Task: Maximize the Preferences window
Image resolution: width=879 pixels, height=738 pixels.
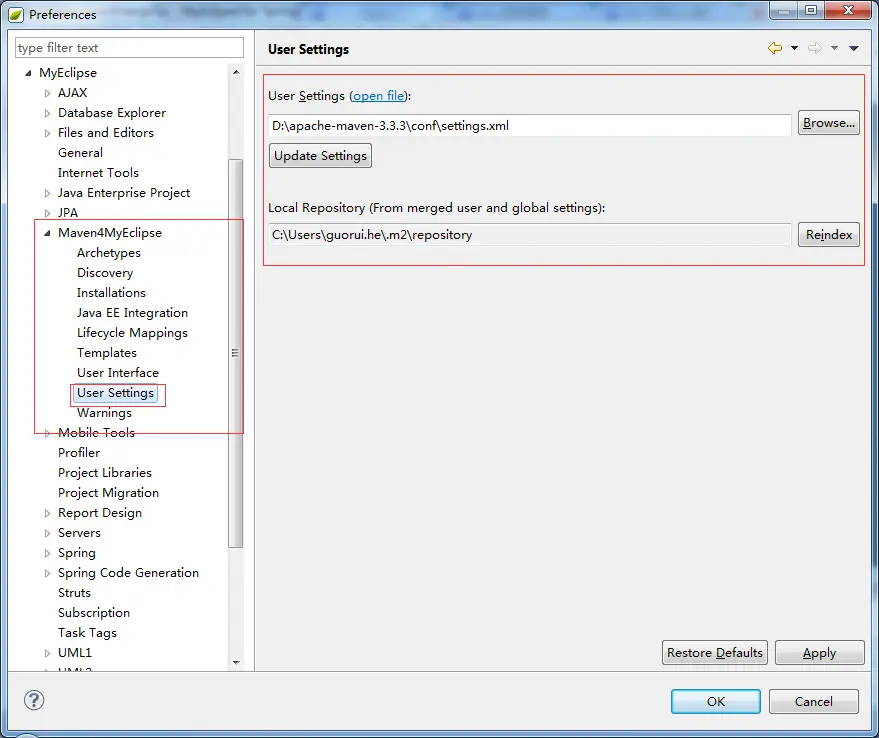Action: [x=811, y=10]
